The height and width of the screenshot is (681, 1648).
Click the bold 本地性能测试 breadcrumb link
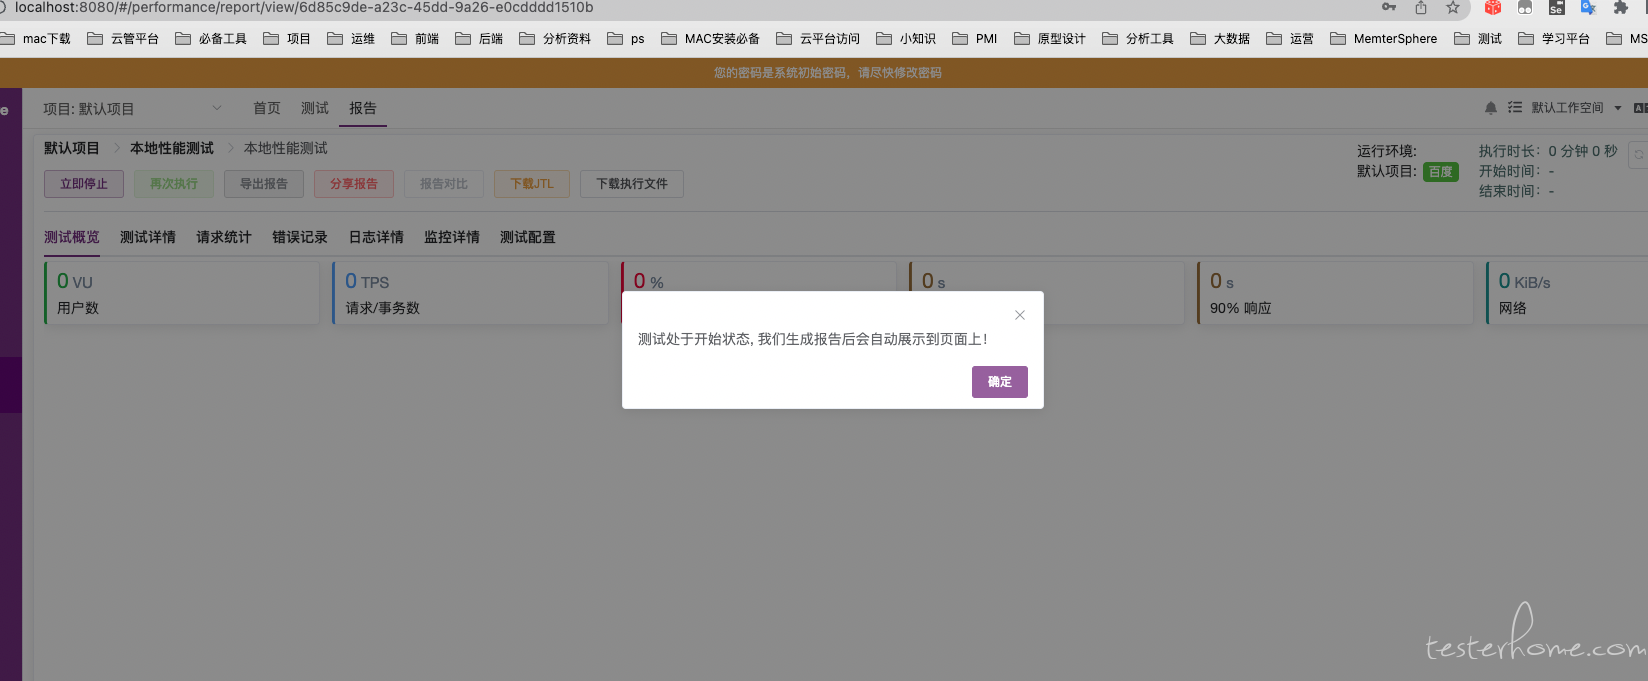click(172, 148)
